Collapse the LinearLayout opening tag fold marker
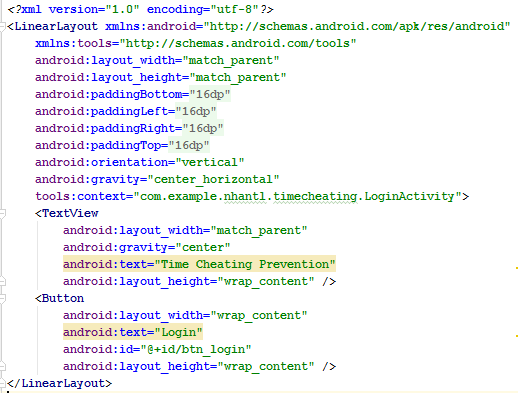Screen dimensions: 518x393 coord(2,27)
